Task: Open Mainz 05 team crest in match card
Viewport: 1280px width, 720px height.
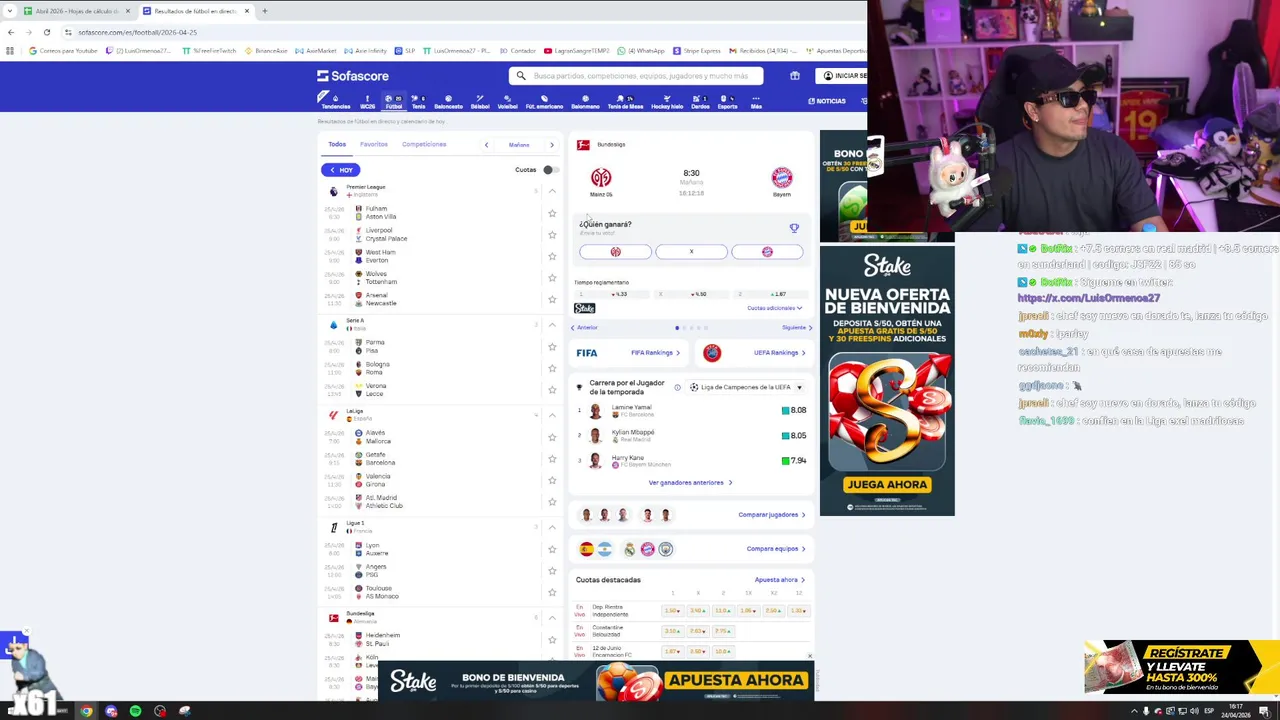Action: [x=601, y=178]
